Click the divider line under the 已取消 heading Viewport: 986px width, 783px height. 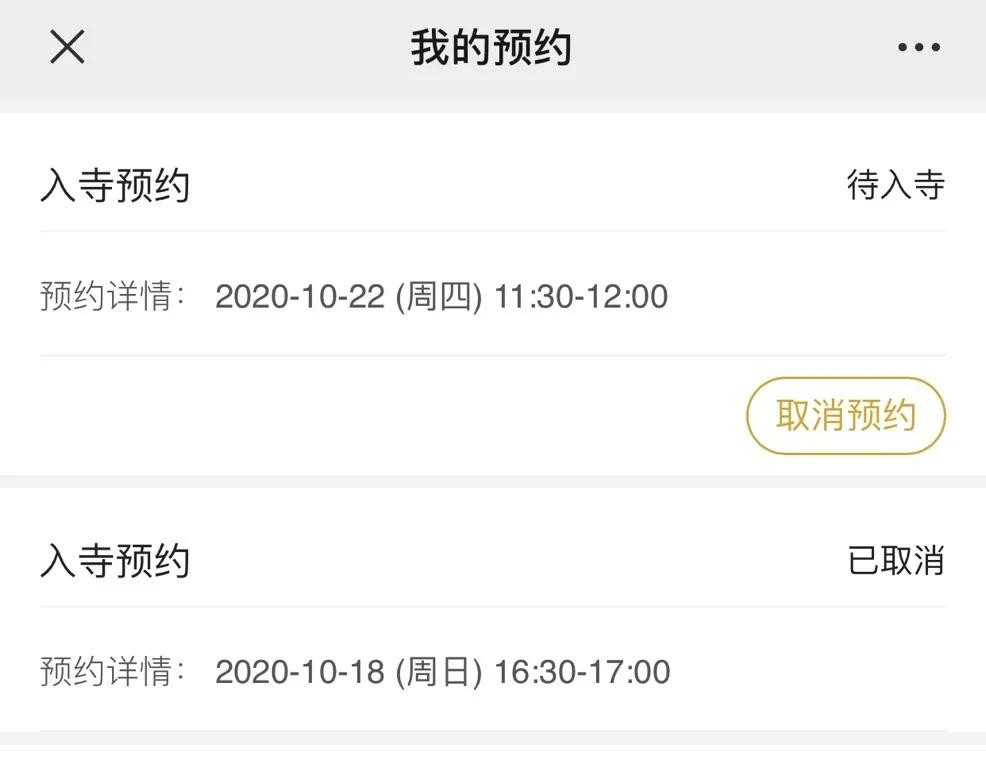coord(493,606)
